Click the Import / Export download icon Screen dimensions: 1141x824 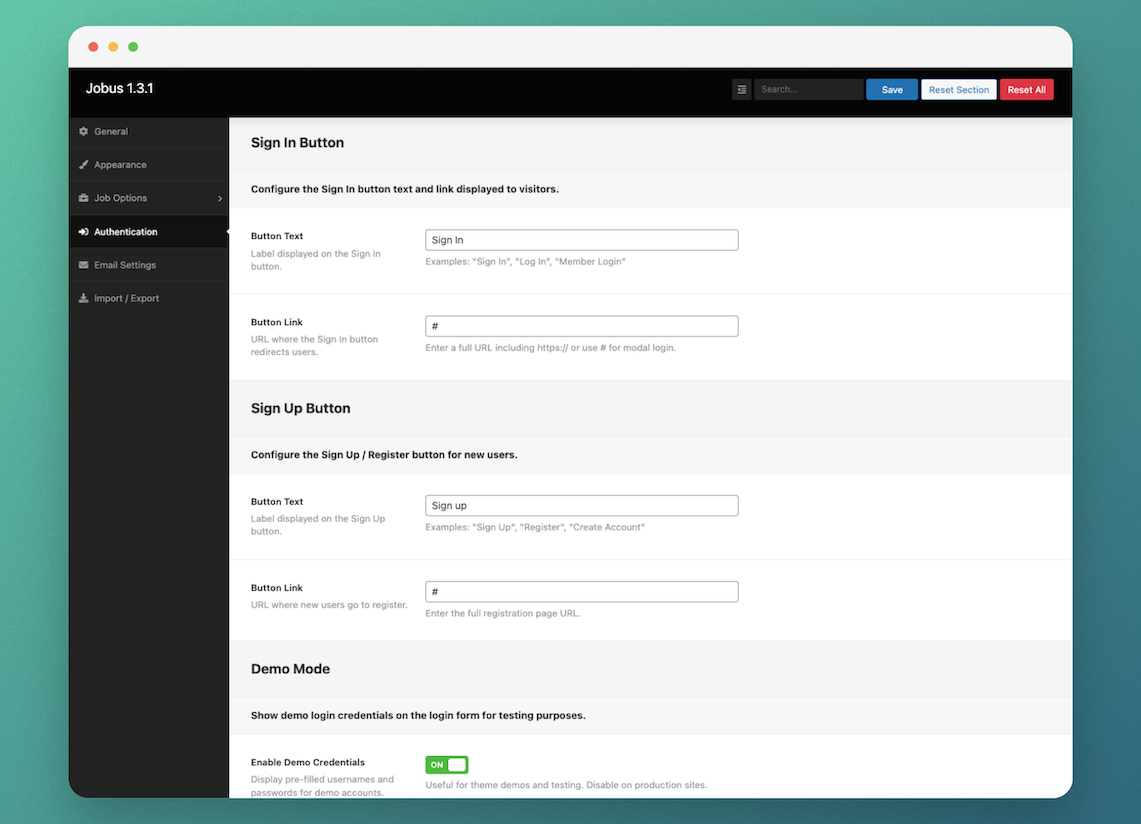pyautogui.click(x=83, y=298)
